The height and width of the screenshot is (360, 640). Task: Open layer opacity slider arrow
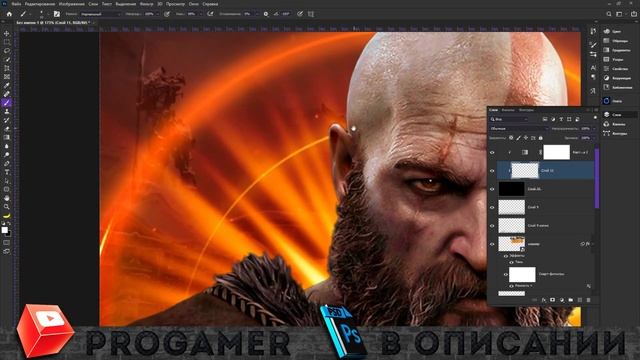click(594, 129)
